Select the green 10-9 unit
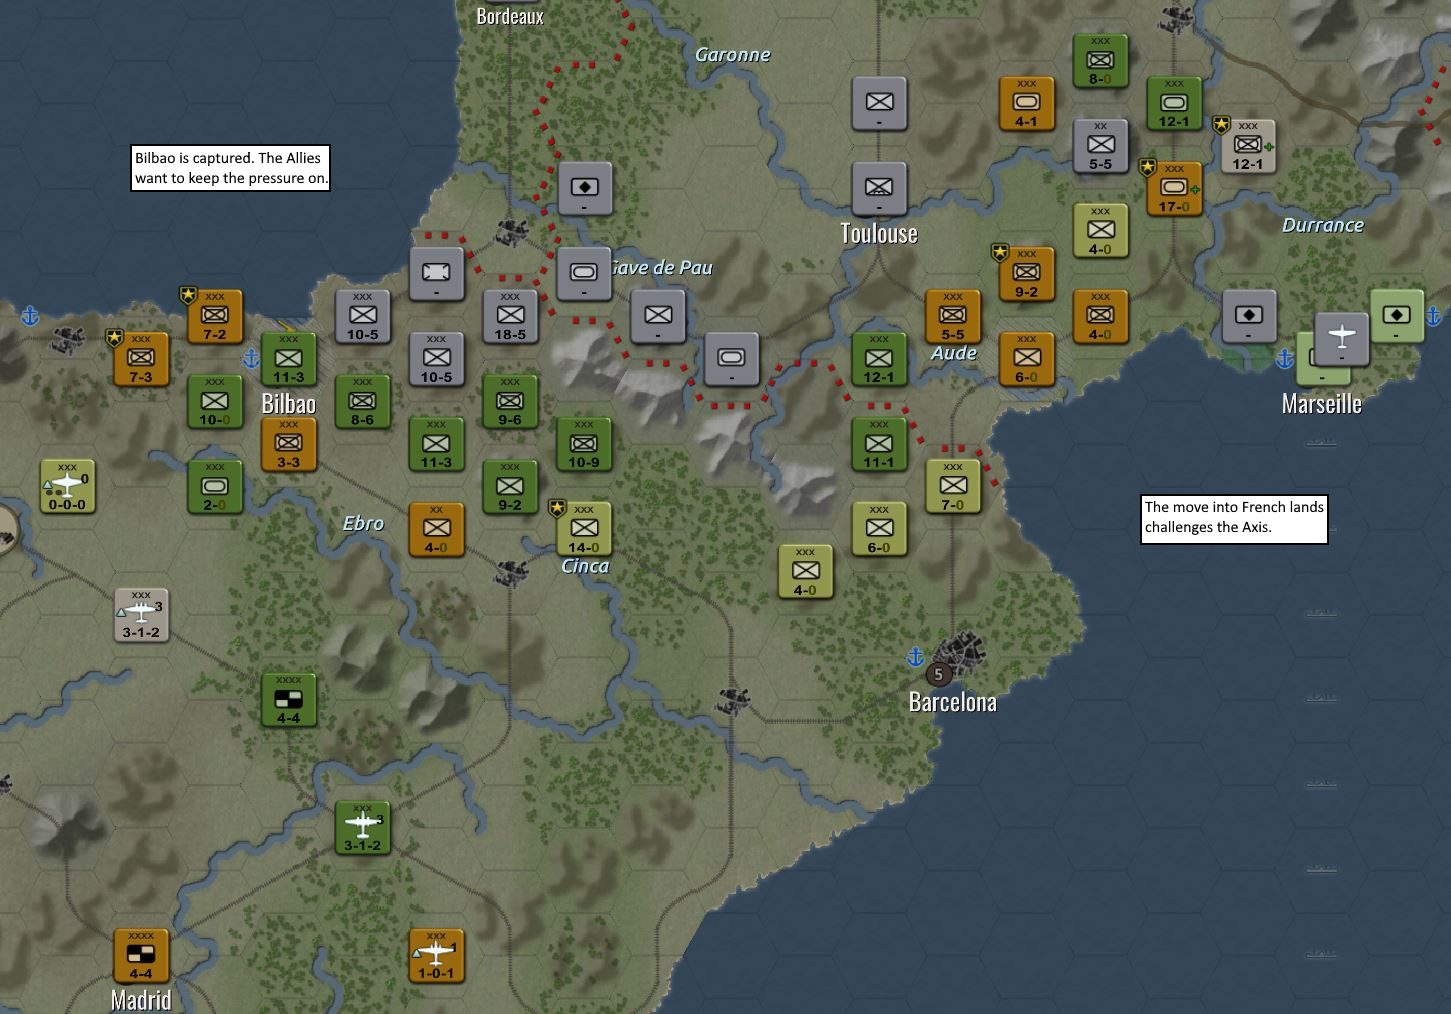The image size is (1451, 1014). point(584,444)
